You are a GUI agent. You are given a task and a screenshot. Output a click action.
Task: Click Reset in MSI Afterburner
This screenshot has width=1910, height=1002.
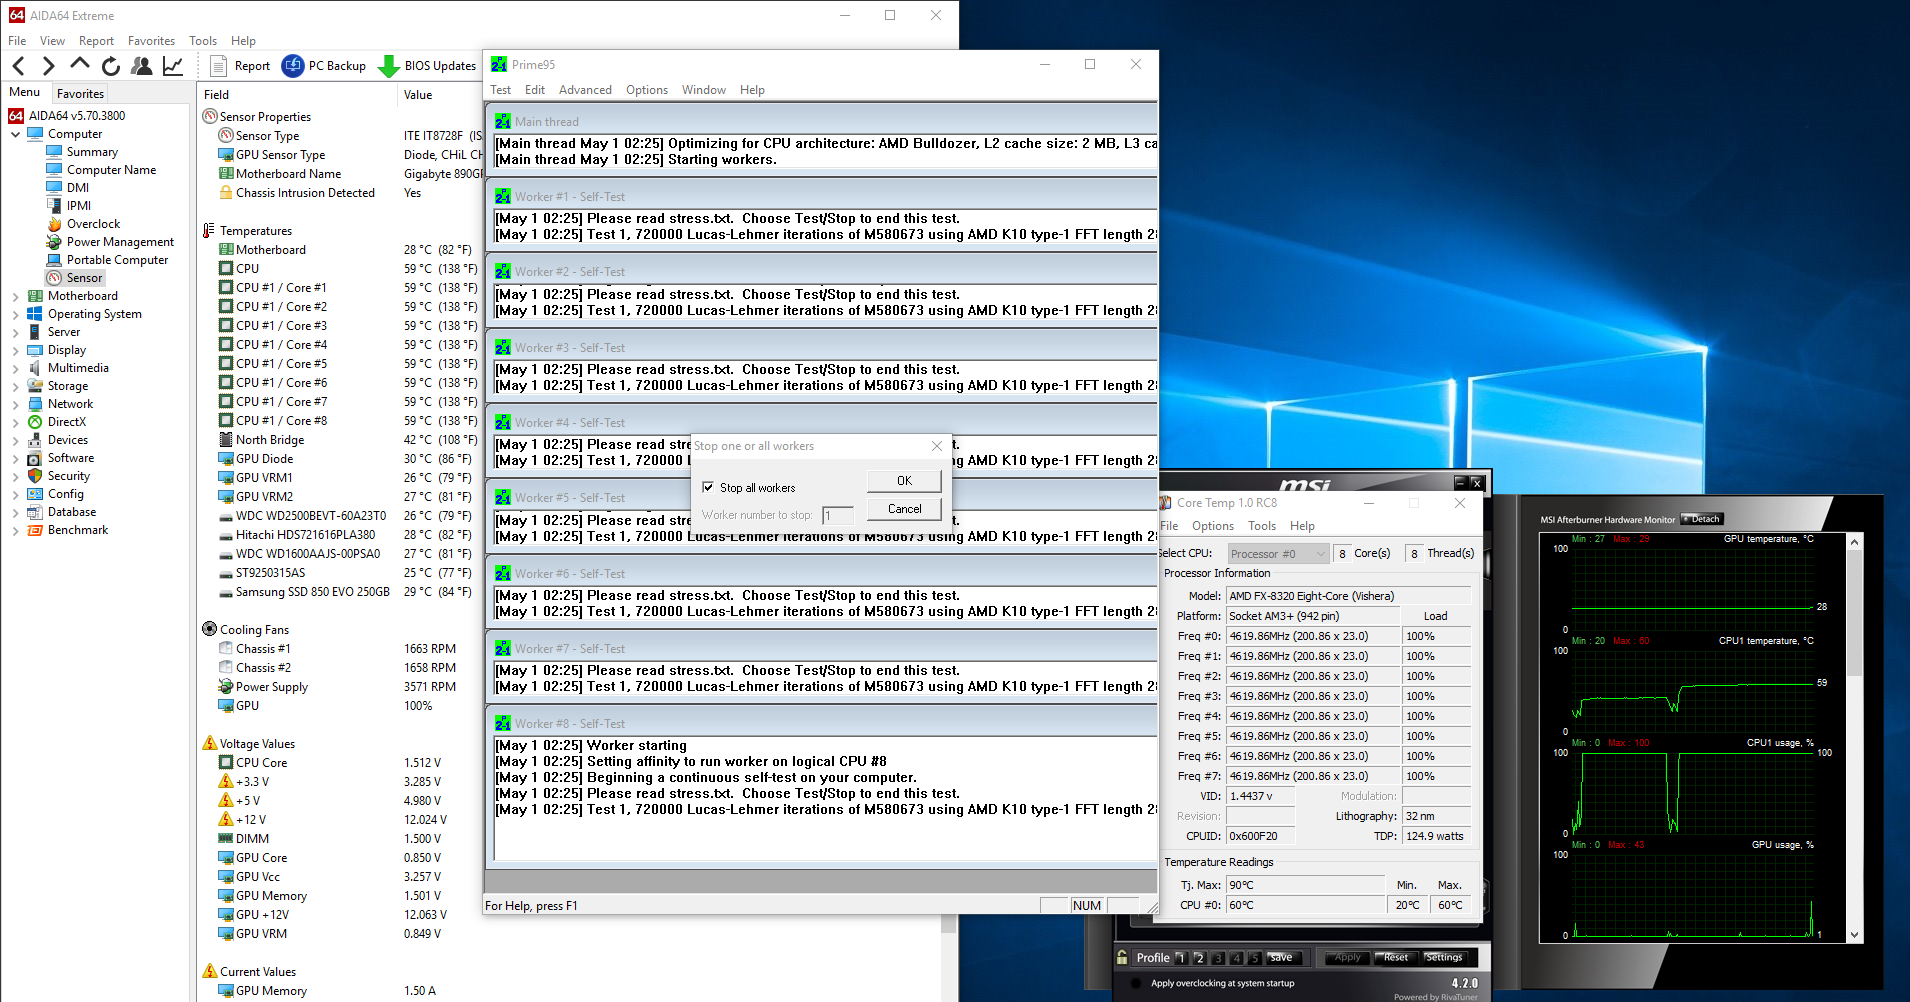[1395, 957]
